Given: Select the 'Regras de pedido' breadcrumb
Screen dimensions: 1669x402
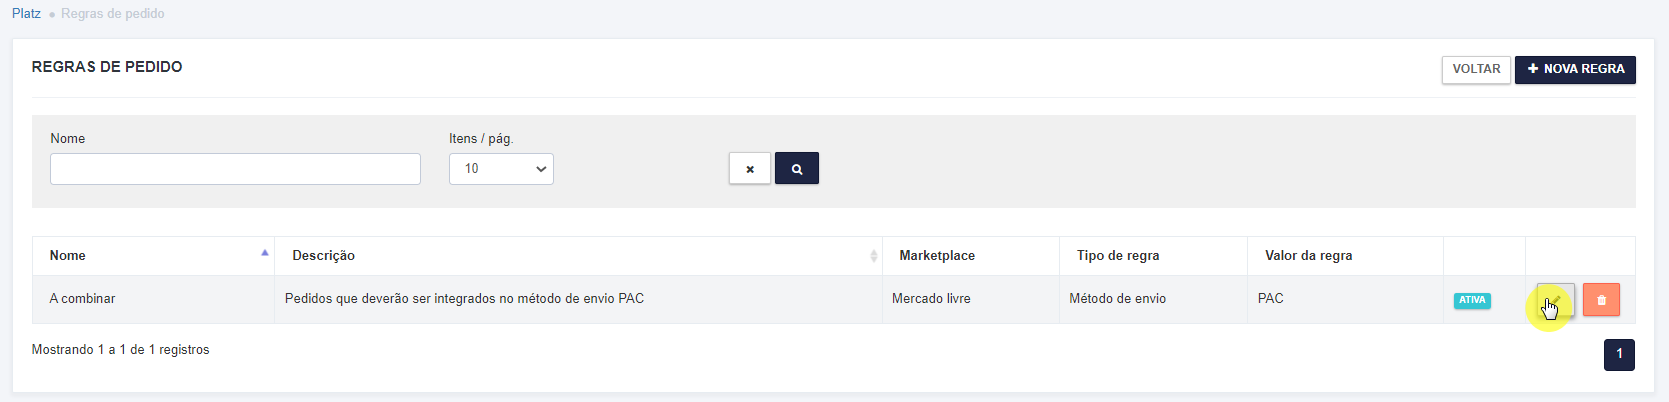Looking at the screenshot, I should (113, 13).
